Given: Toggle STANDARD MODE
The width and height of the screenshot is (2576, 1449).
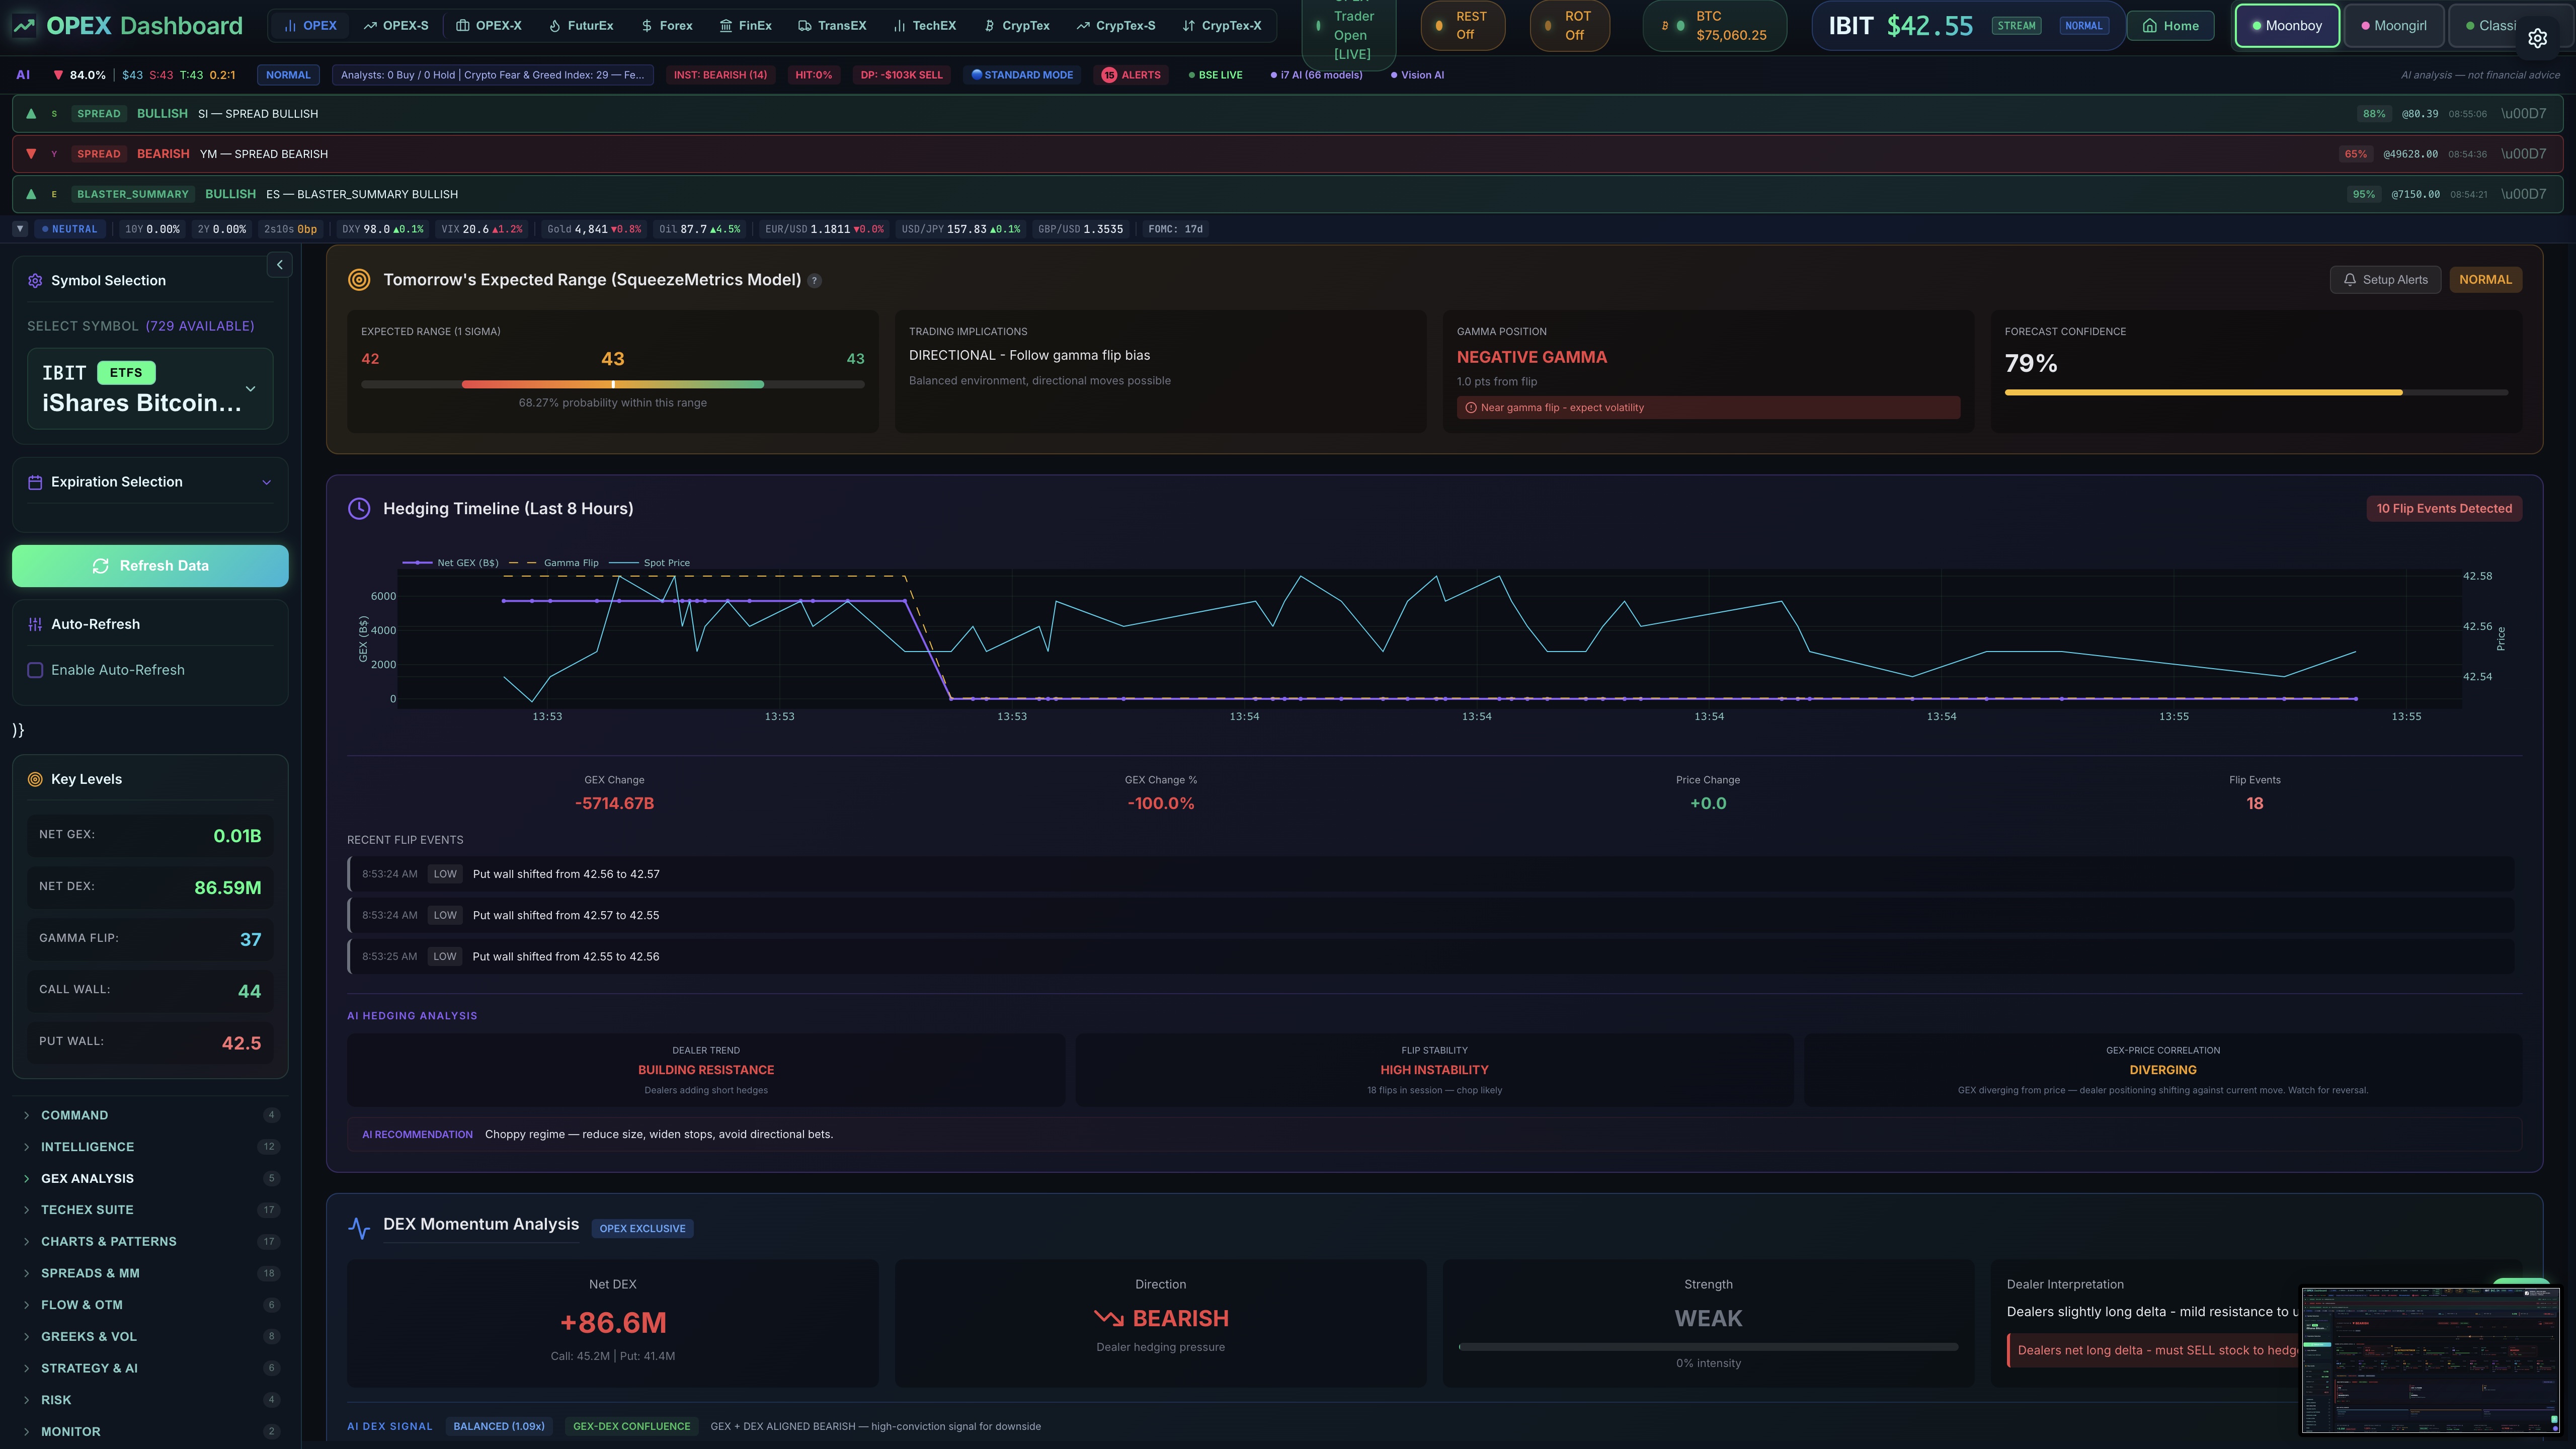Looking at the screenshot, I should click(1022, 75).
